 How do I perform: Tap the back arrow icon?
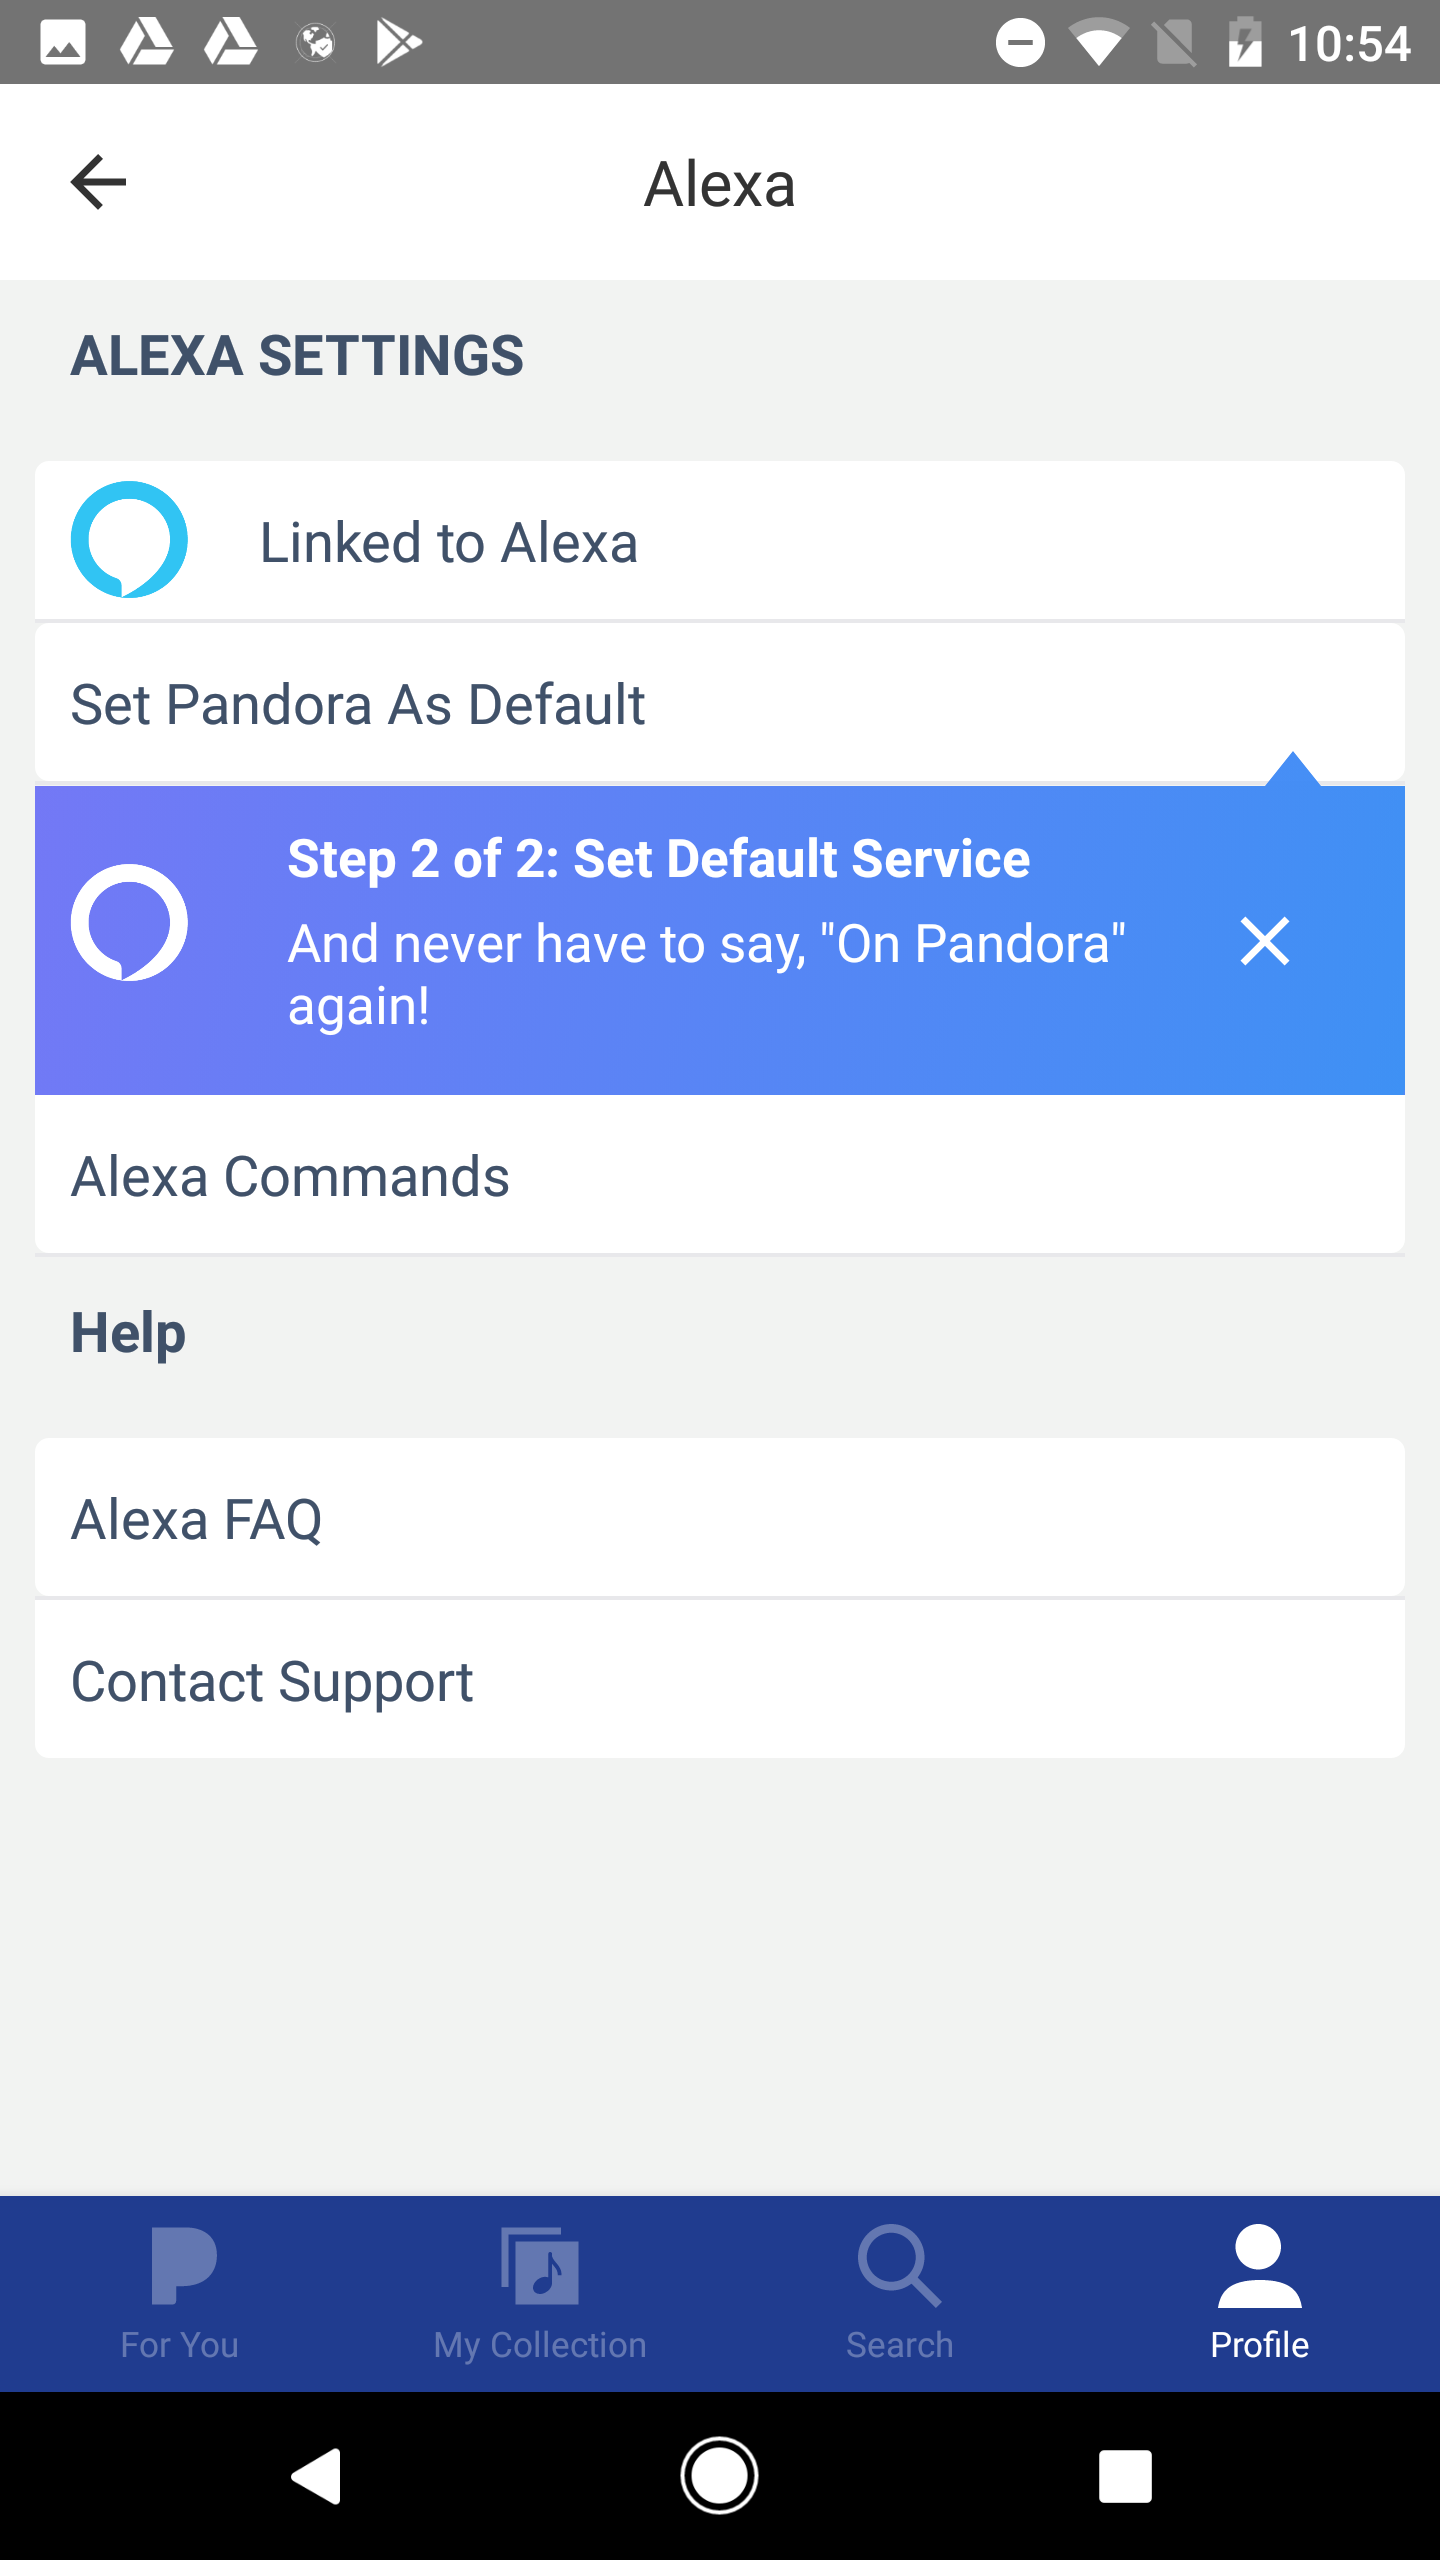coord(98,182)
